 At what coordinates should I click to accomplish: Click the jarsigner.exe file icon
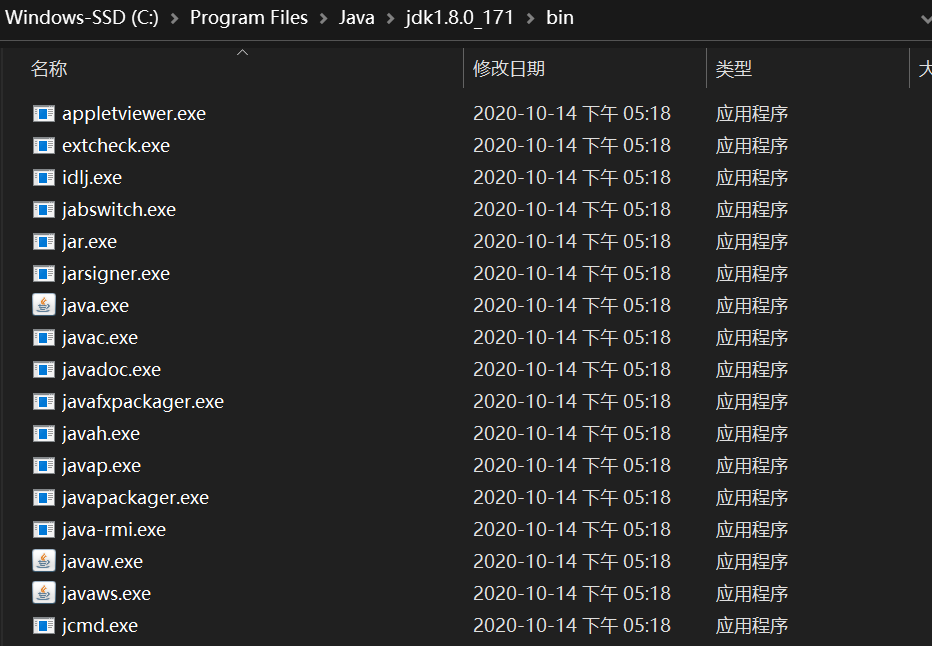43,273
